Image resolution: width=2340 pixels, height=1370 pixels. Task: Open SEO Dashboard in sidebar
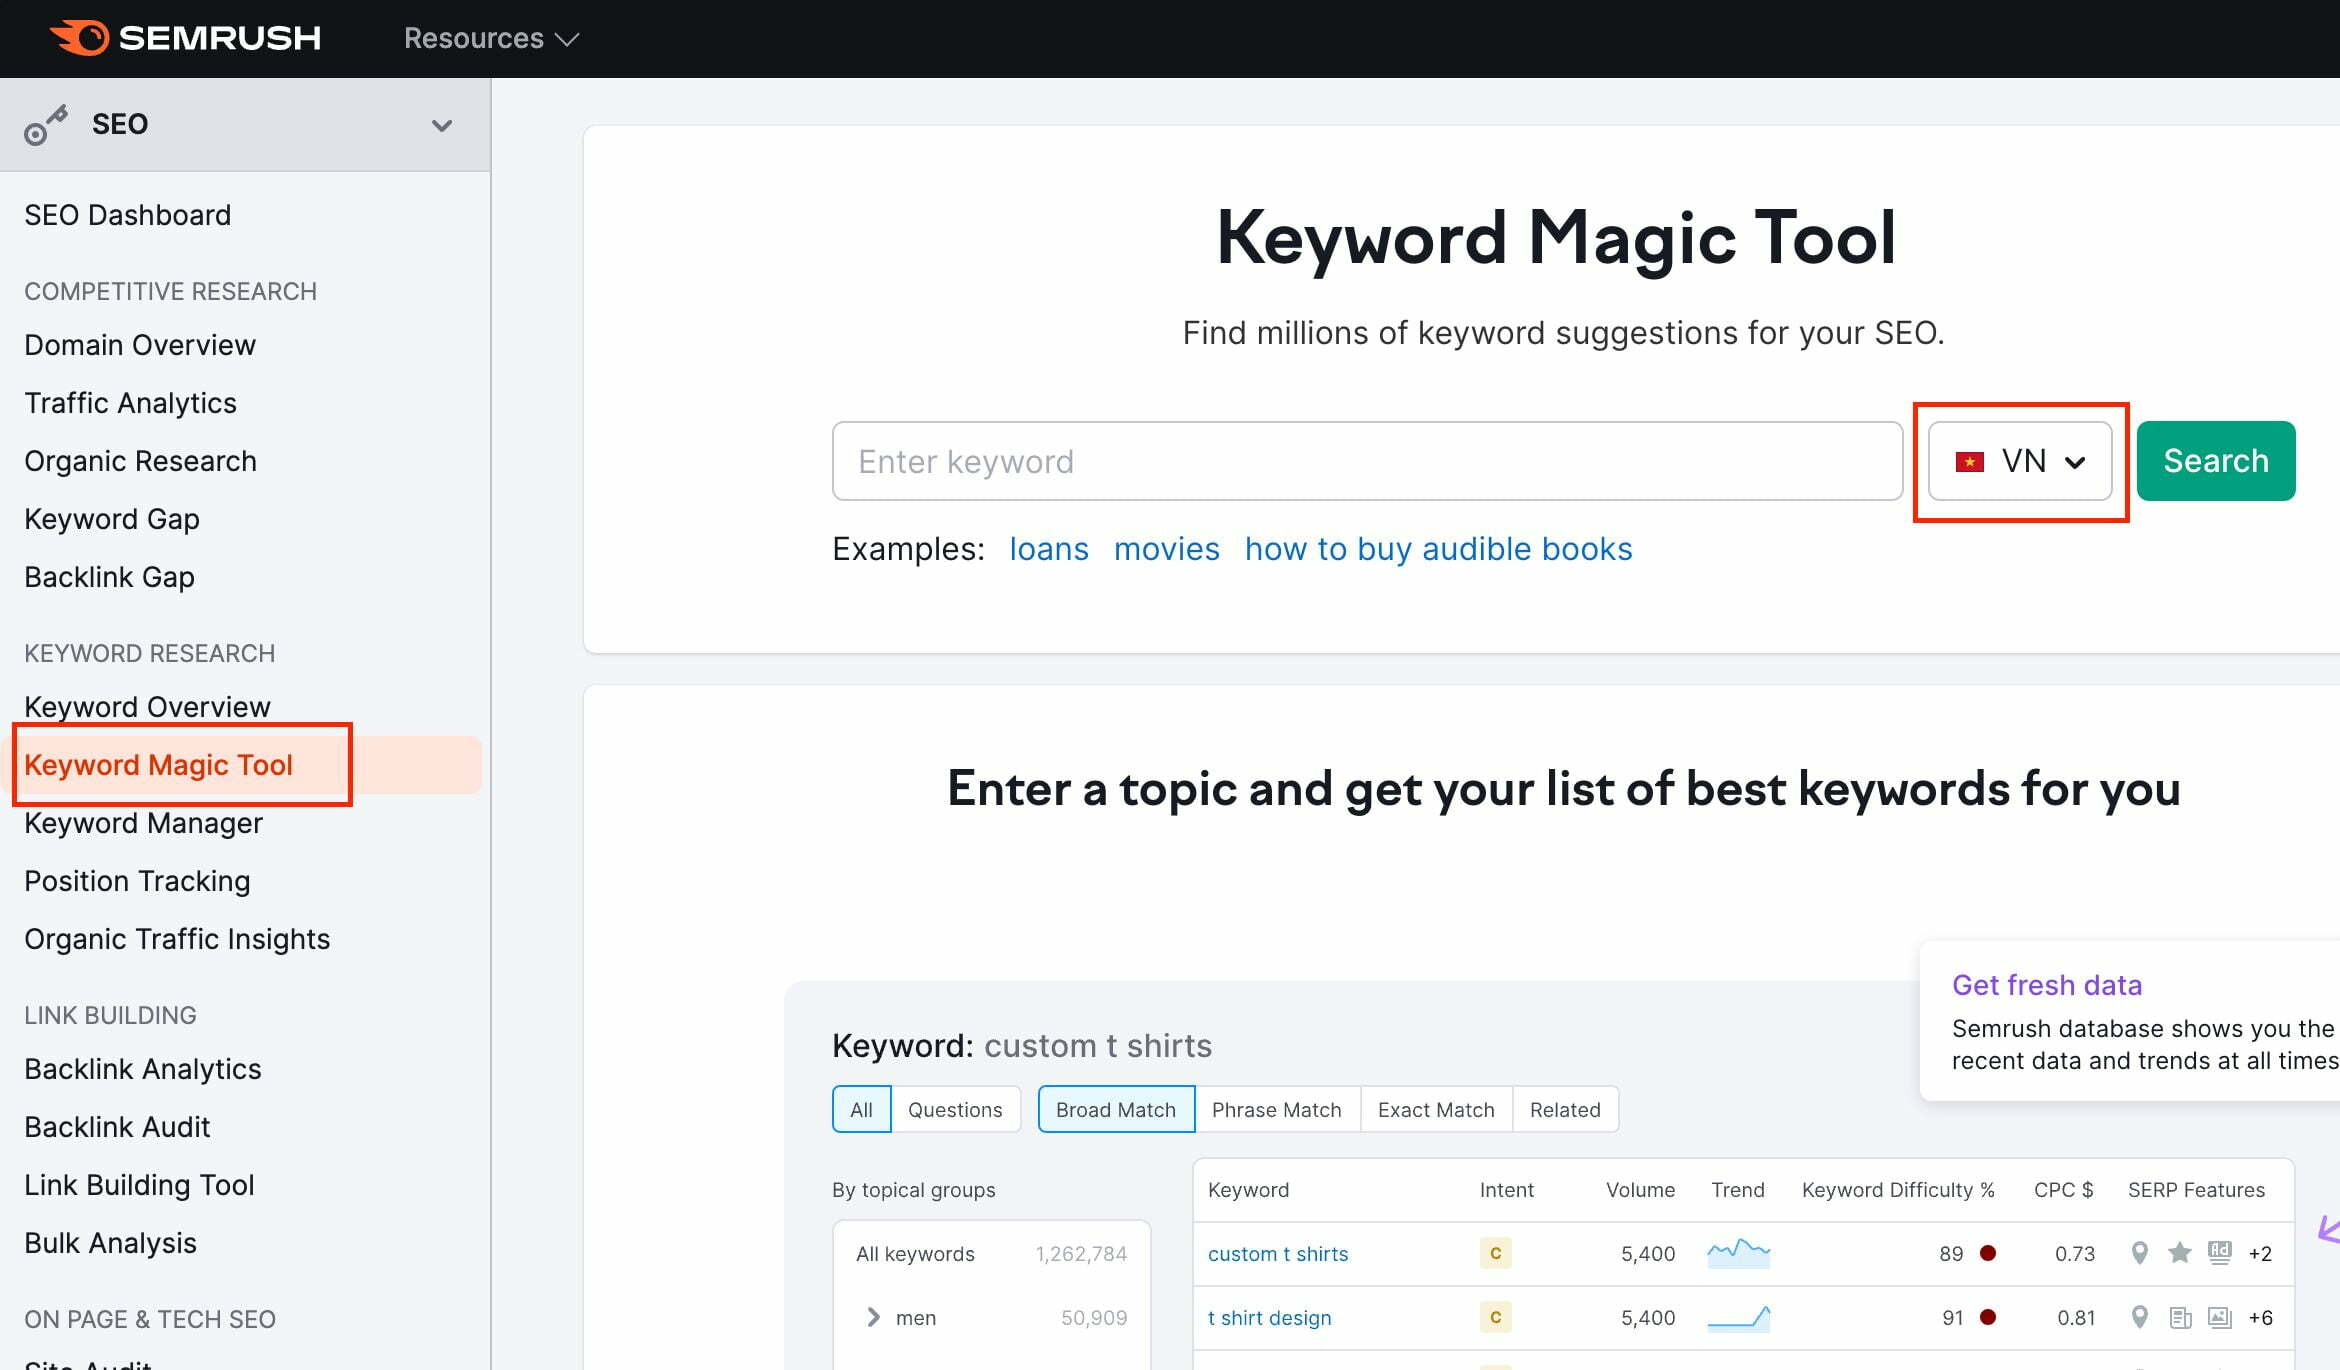coord(128,215)
